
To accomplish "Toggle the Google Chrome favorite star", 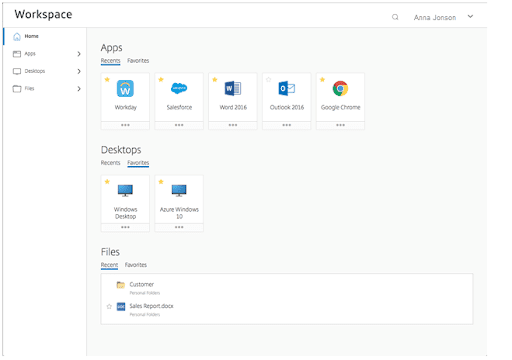I will 322,79.
